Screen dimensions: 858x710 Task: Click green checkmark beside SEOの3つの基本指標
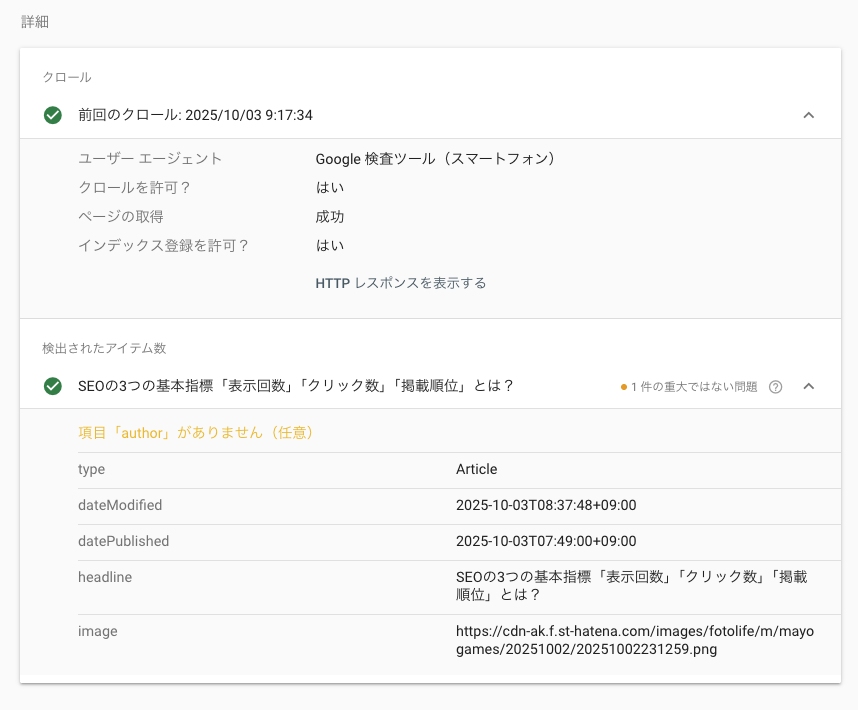pos(53,386)
